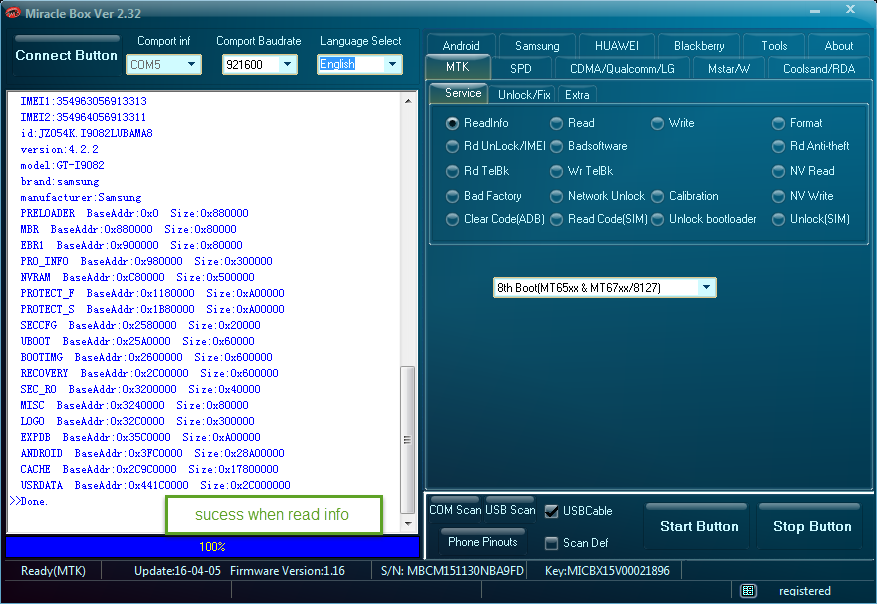Click the log panel scrollbar thumb
This screenshot has height=604, width=877.
coord(408,440)
